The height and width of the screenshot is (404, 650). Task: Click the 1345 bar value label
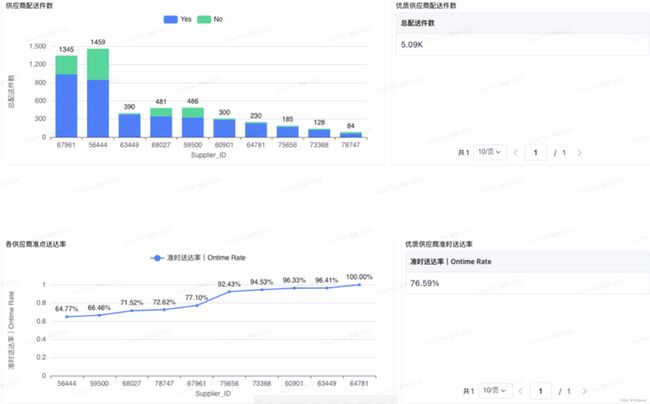coord(66,50)
